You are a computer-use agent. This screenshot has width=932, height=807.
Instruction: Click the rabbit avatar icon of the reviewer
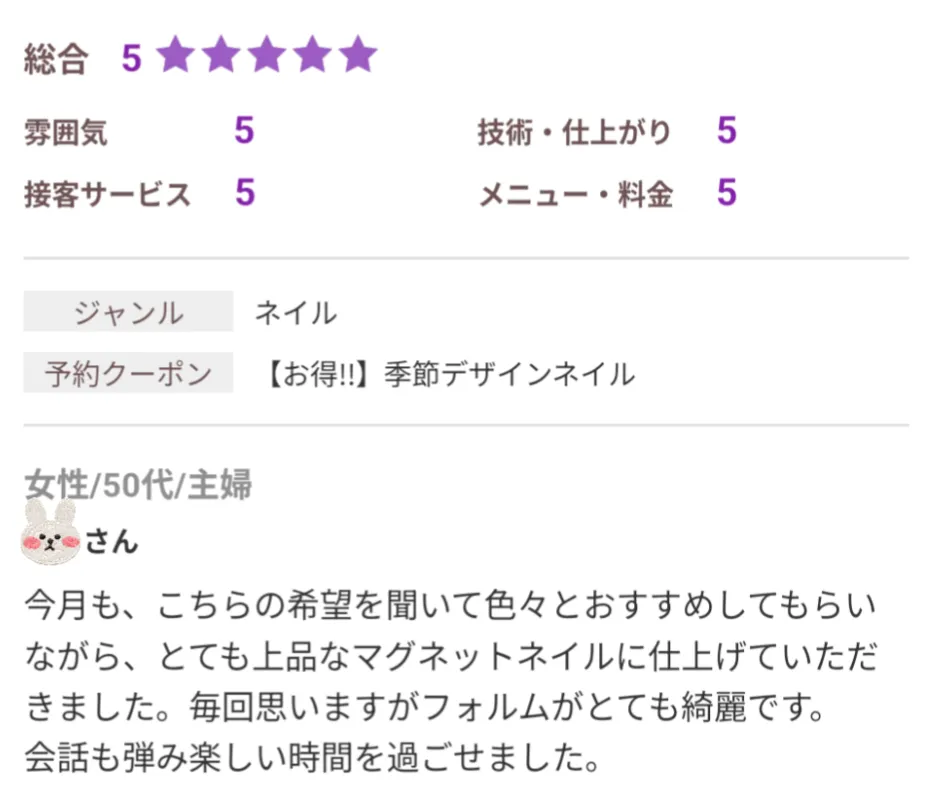click(x=50, y=531)
